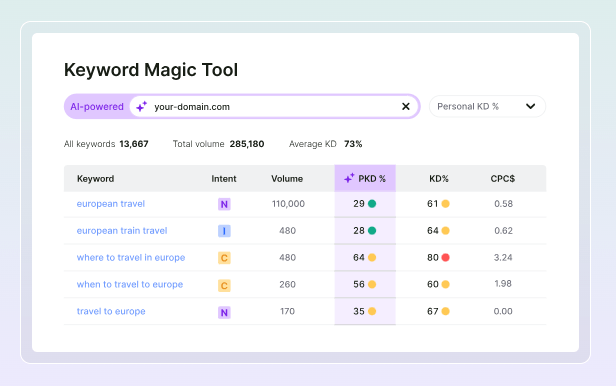Click yellow PKD dot beside 64
This screenshot has width=616, height=386.
click(x=372, y=258)
